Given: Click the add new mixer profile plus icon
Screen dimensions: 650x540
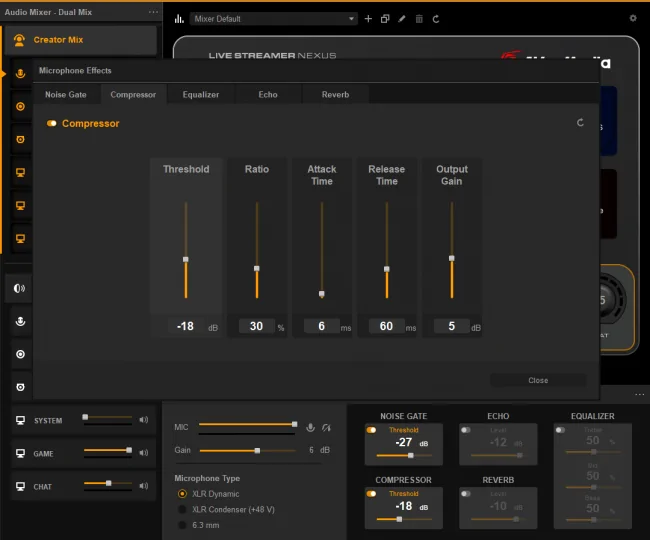Looking at the screenshot, I should pyautogui.click(x=368, y=19).
